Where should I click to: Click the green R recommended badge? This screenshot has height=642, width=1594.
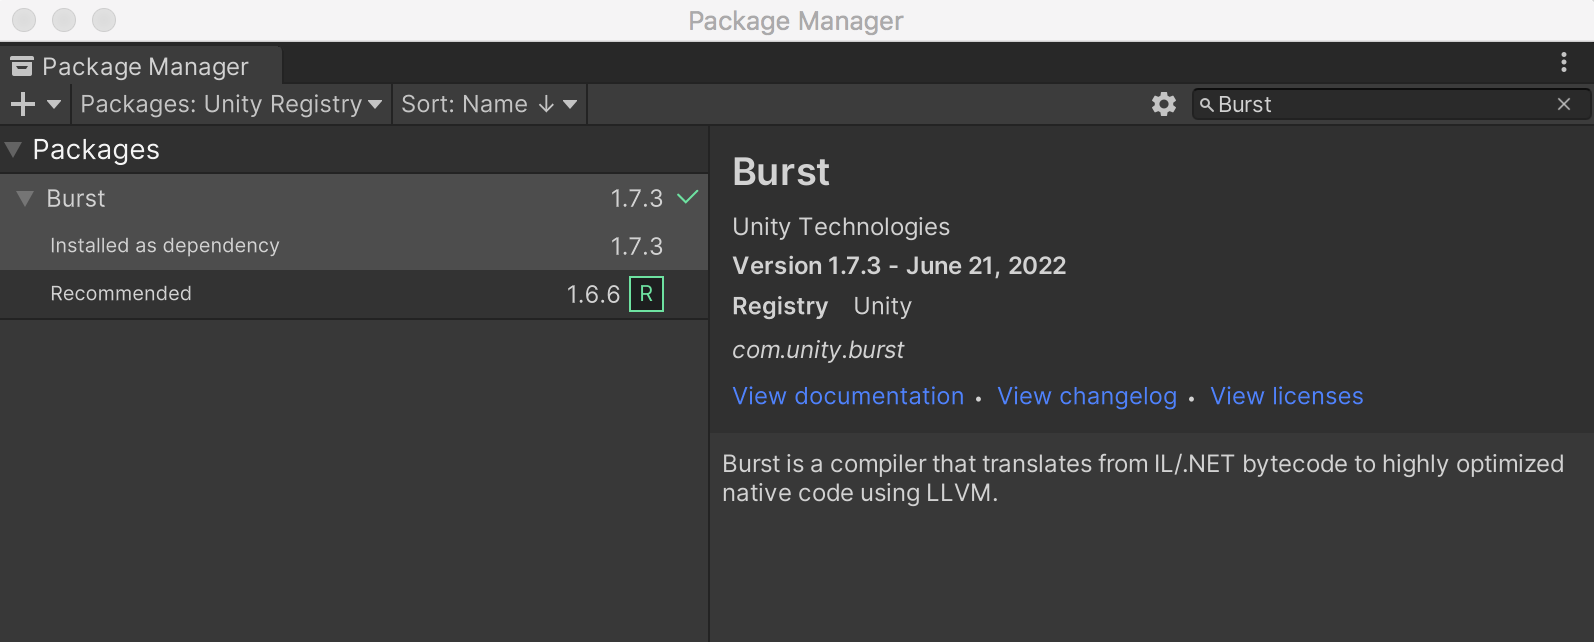[x=646, y=294]
